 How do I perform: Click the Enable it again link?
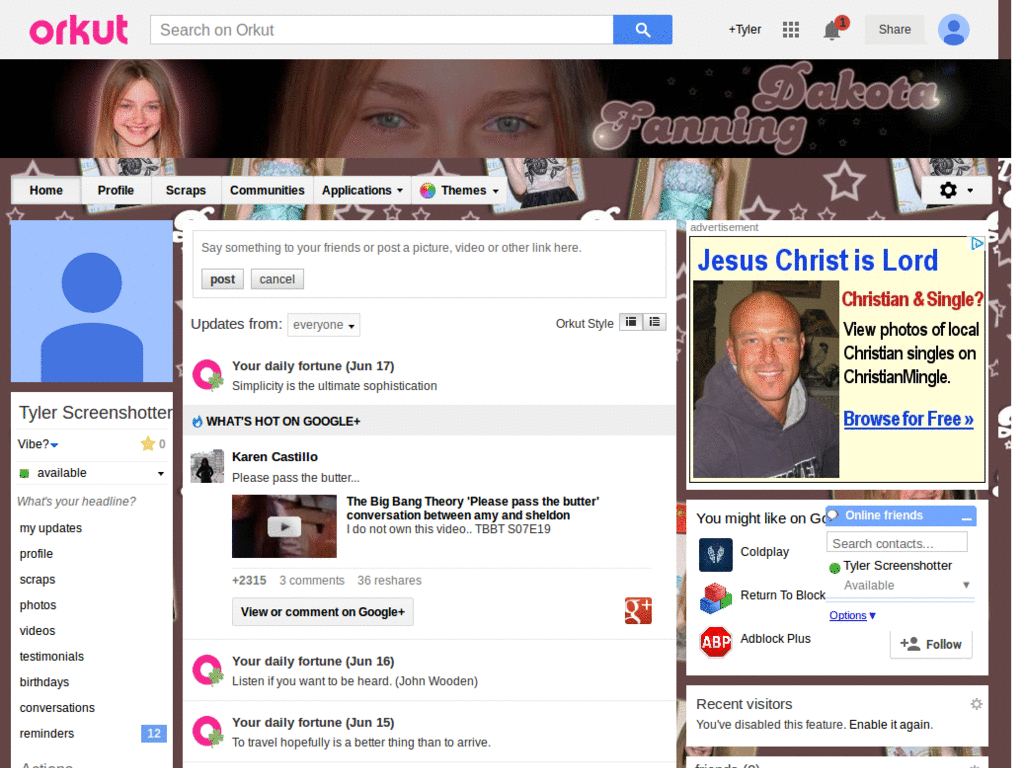click(x=889, y=725)
